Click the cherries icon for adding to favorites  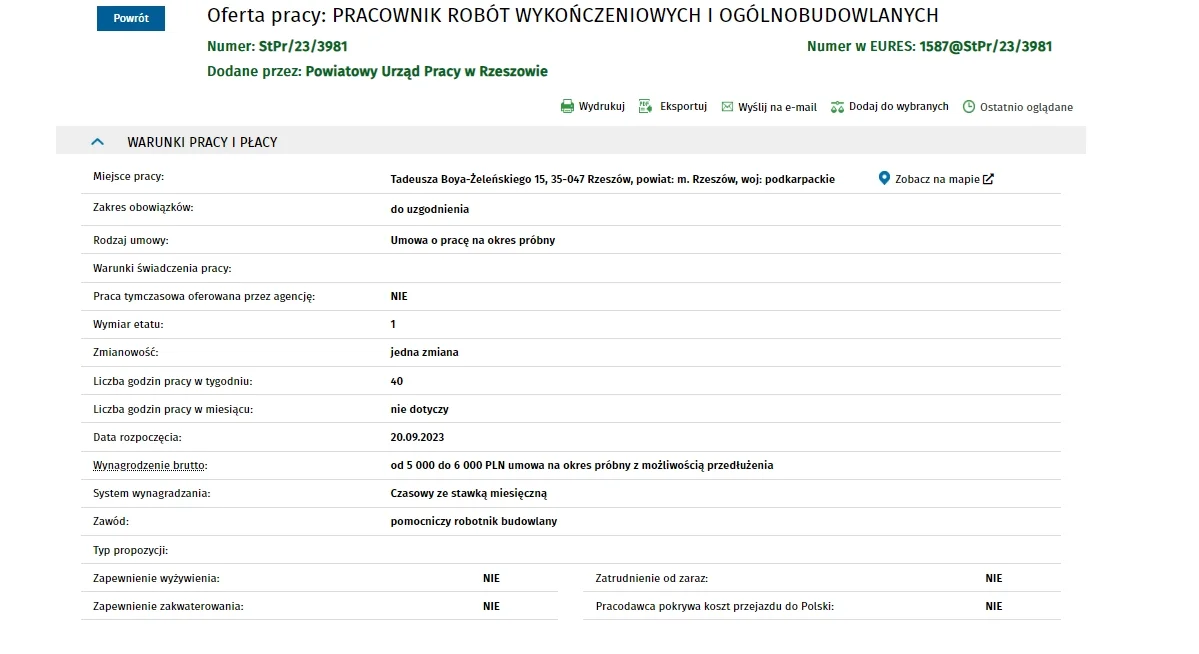click(837, 107)
